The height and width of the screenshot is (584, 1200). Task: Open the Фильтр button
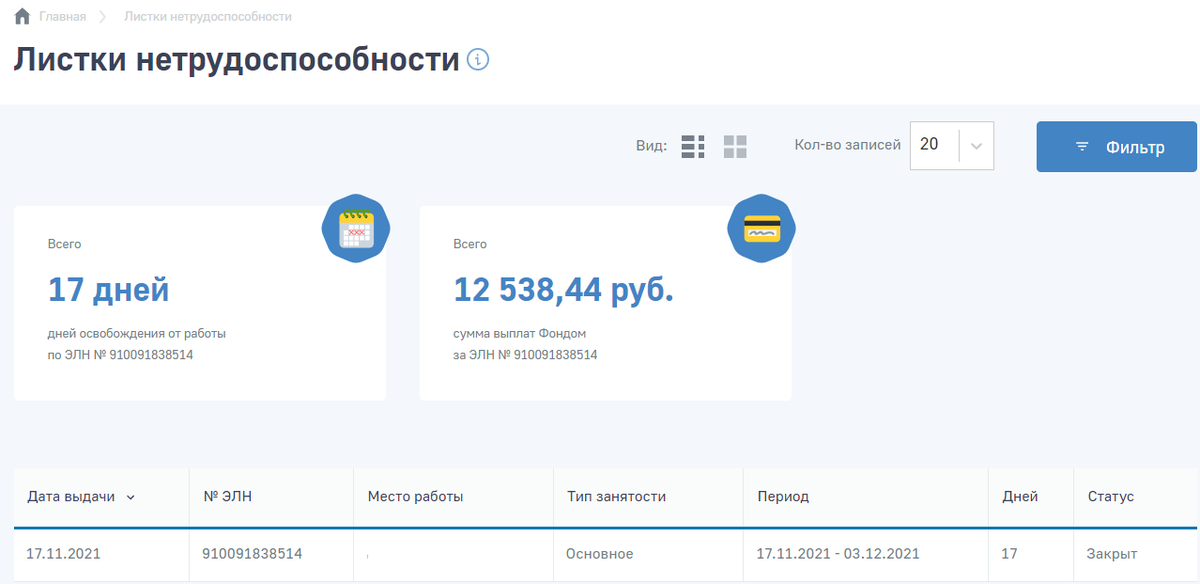[x=1116, y=147]
